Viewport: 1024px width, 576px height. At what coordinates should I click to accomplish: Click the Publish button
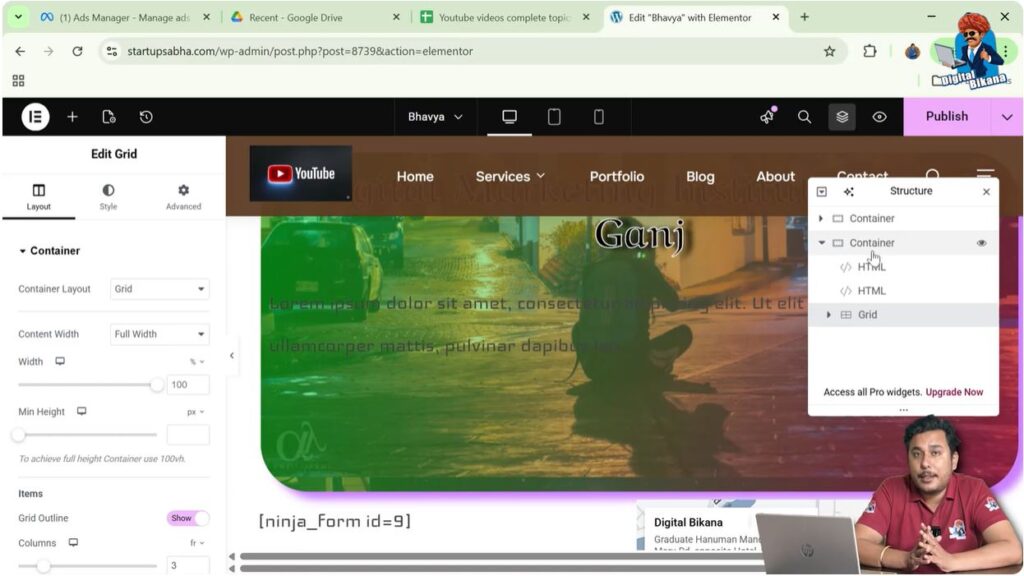point(946,116)
